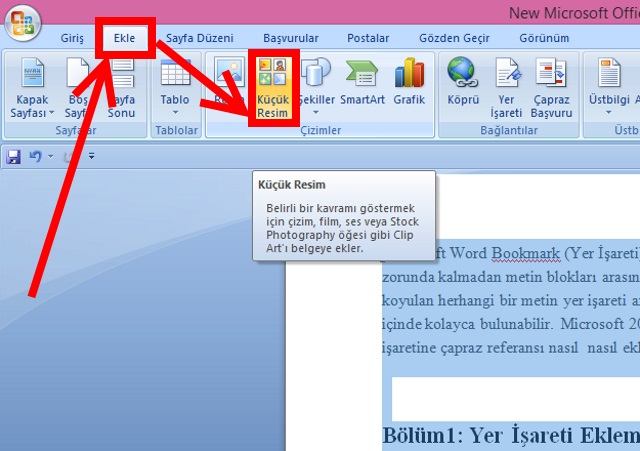640x451 pixels.
Task: Add a Köprü hyperlink
Action: [x=462, y=82]
